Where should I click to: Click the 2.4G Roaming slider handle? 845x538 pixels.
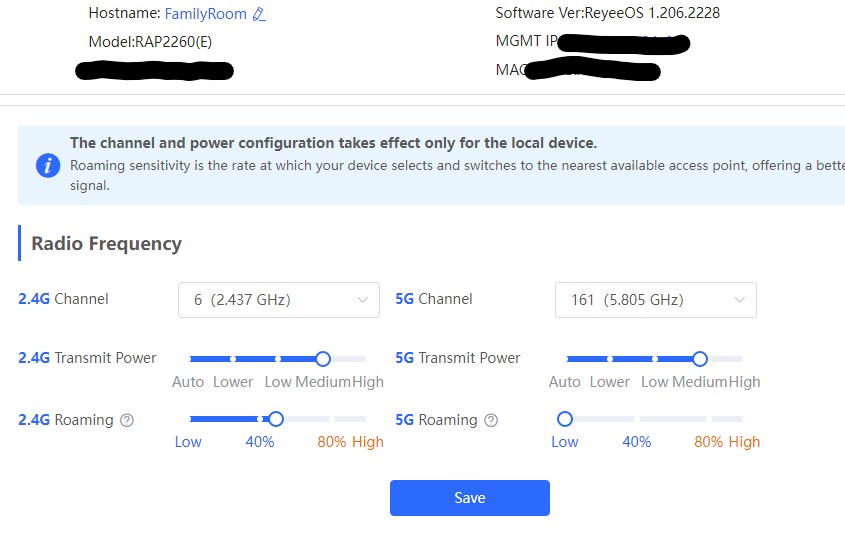coord(276,419)
